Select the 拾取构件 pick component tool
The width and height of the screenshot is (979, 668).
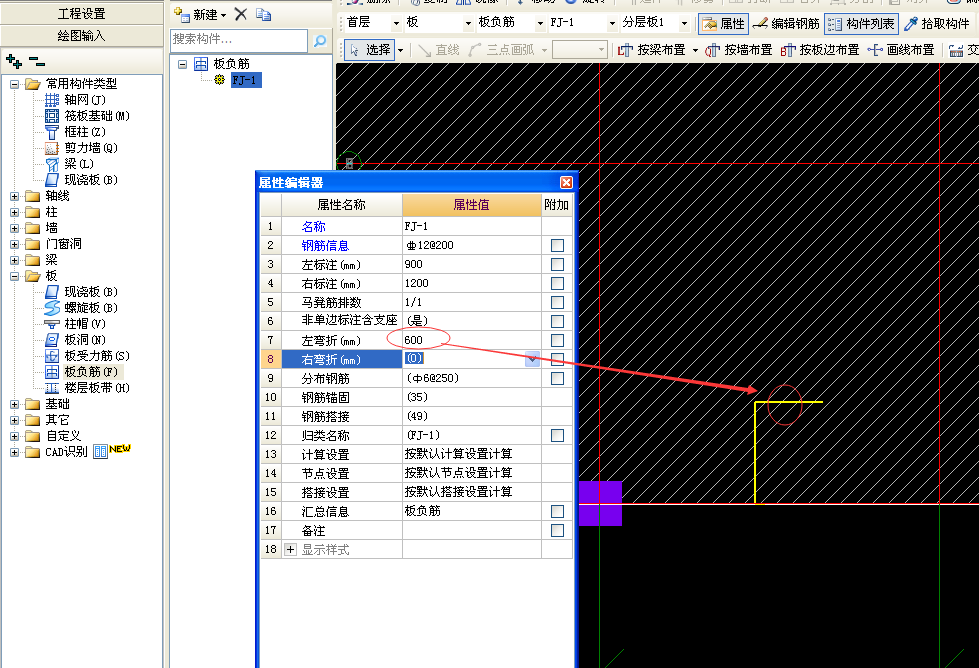[937, 23]
